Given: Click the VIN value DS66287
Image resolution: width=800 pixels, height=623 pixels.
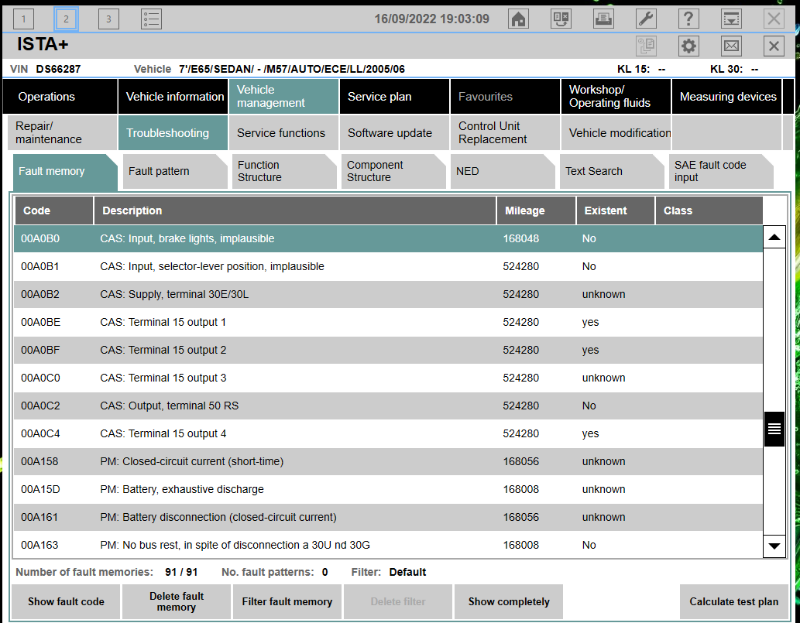Looking at the screenshot, I should (x=58, y=69).
